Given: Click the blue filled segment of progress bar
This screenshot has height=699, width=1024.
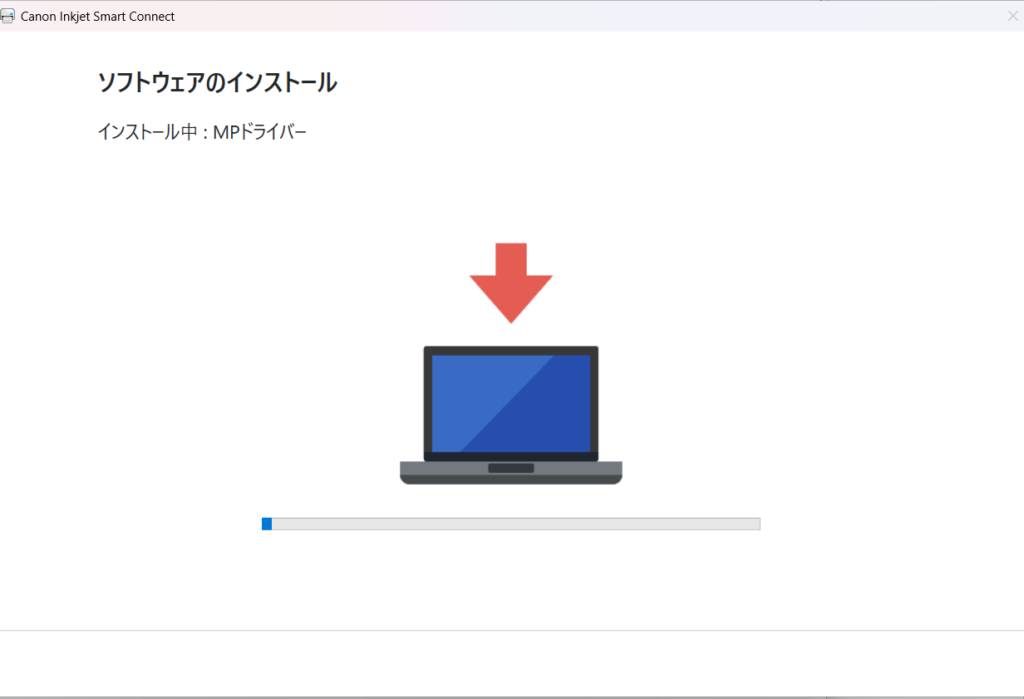Looking at the screenshot, I should tap(266, 524).
